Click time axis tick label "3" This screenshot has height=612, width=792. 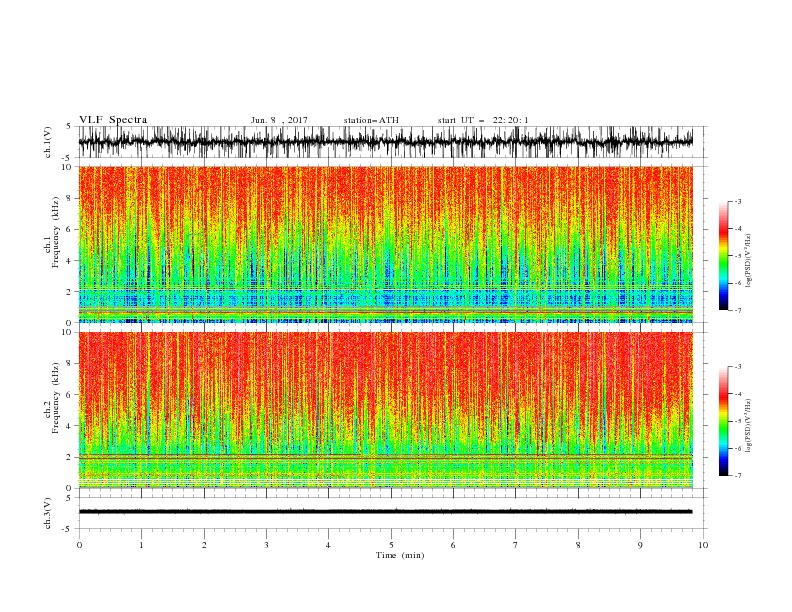266,545
